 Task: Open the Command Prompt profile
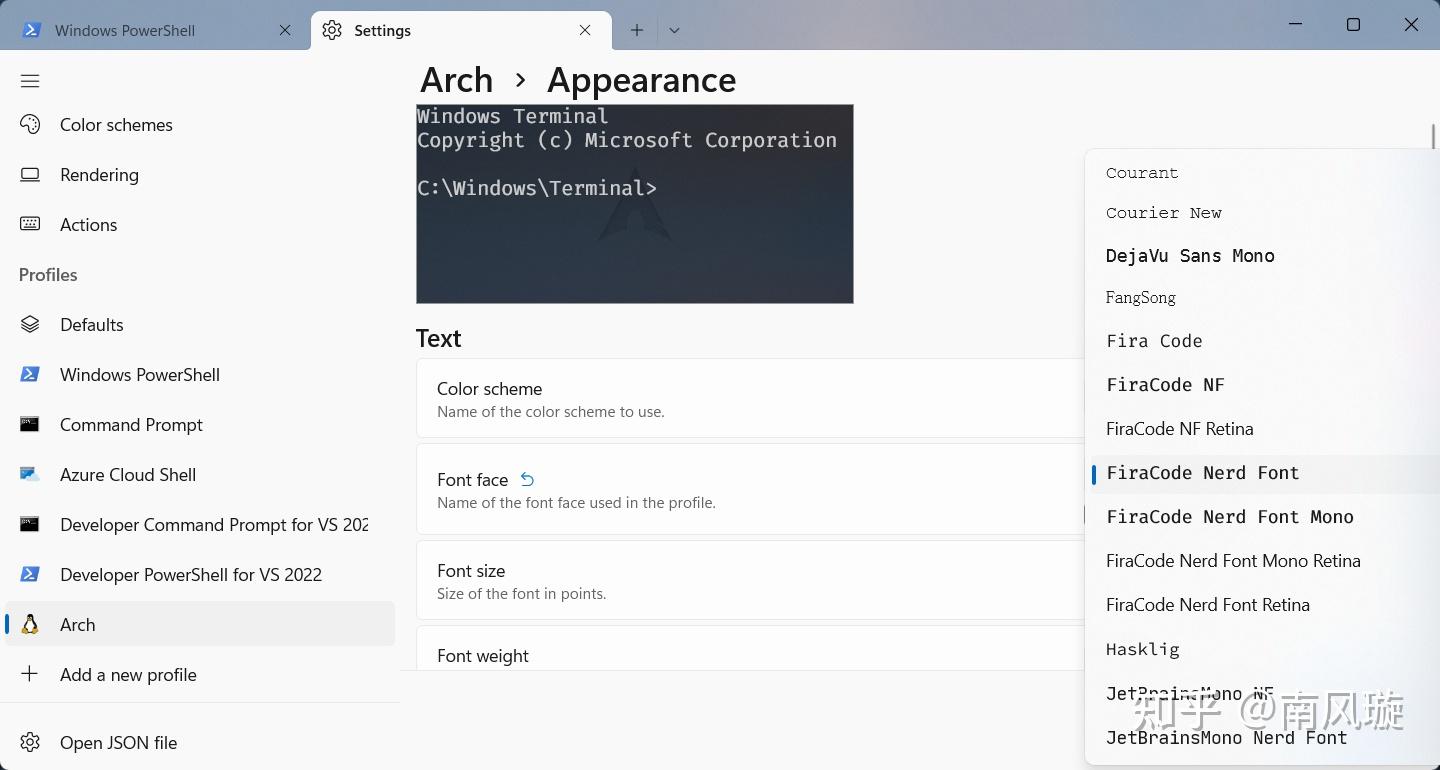tap(131, 425)
